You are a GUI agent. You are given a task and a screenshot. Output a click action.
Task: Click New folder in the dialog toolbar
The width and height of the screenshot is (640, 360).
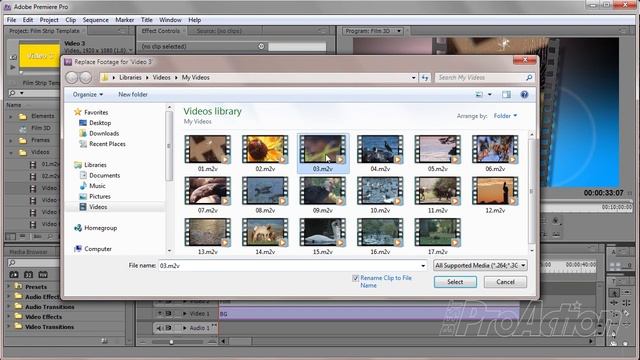[x=133, y=95]
